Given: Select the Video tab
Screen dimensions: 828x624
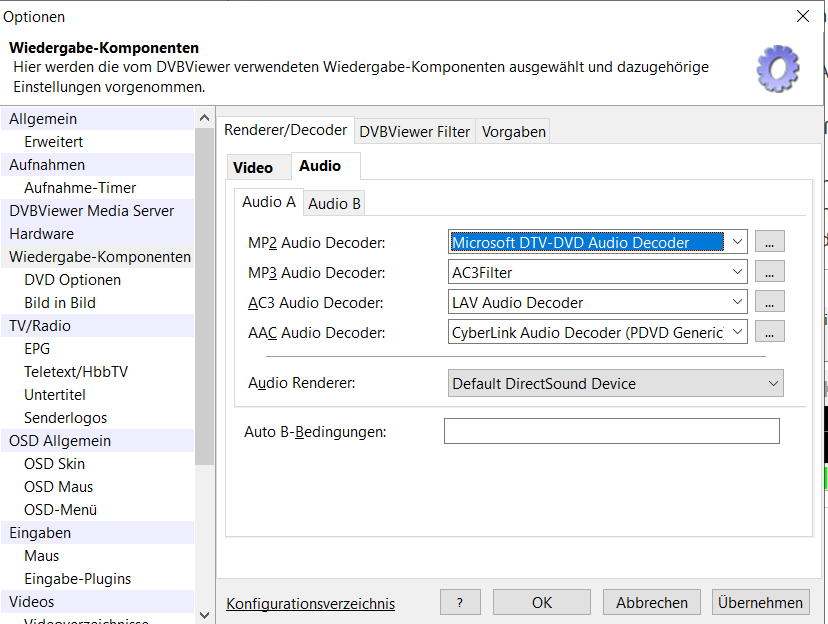Looking at the screenshot, I should coord(252,167).
